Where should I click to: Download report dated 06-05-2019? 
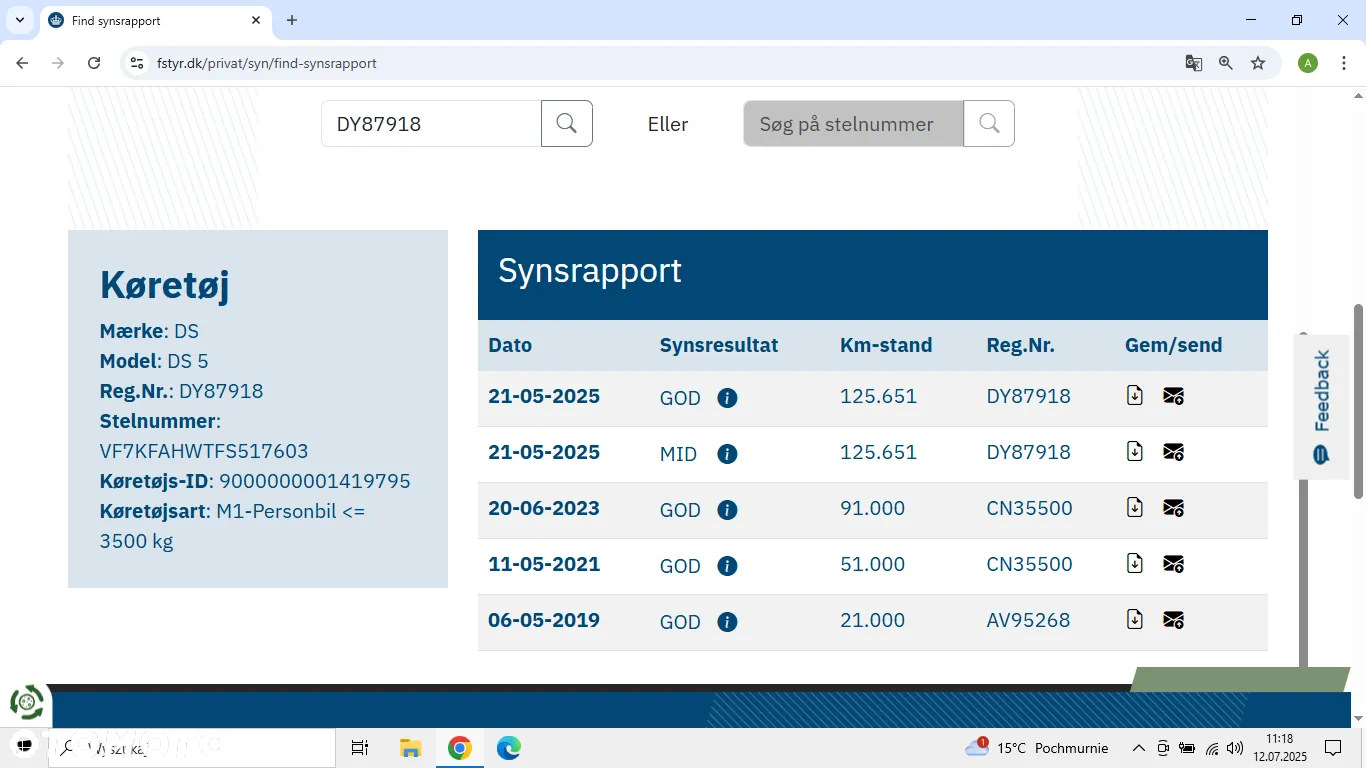pos(1135,620)
